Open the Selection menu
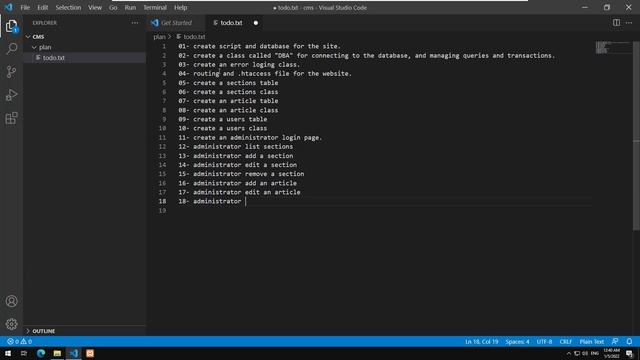This screenshot has height=360, width=640. [x=68, y=7]
